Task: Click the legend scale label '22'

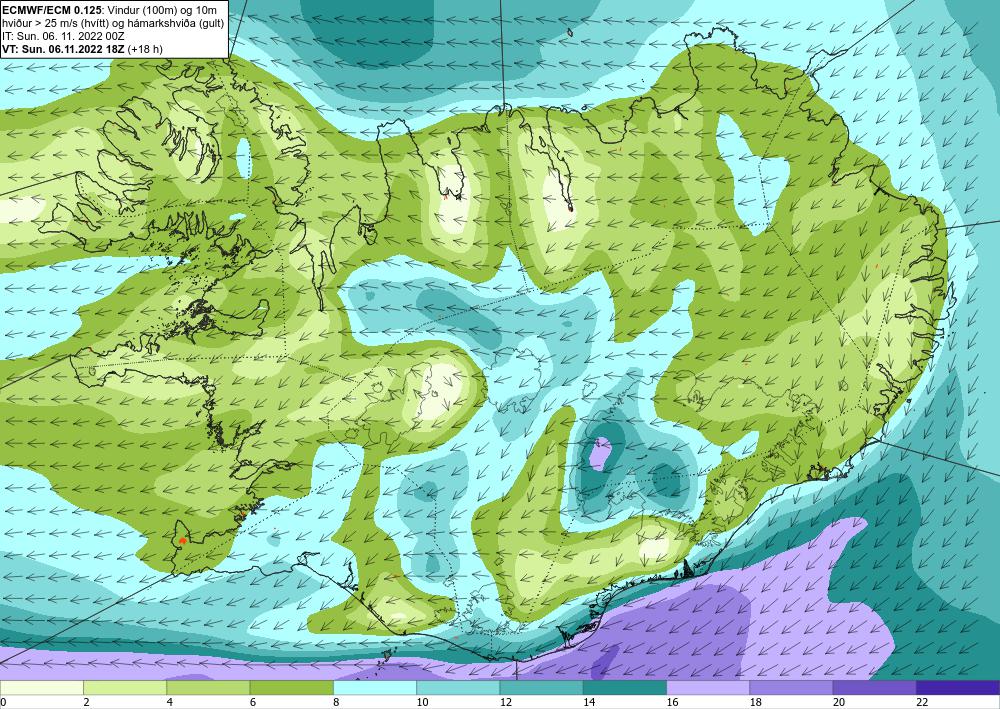Action: [922, 702]
